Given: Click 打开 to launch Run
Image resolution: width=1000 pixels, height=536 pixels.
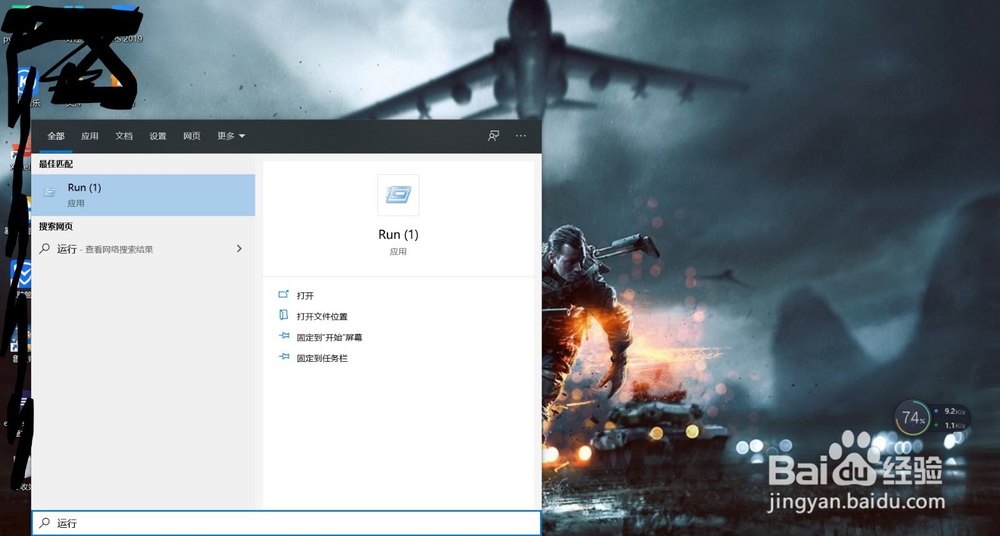Looking at the screenshot, I should pos(305,295).
